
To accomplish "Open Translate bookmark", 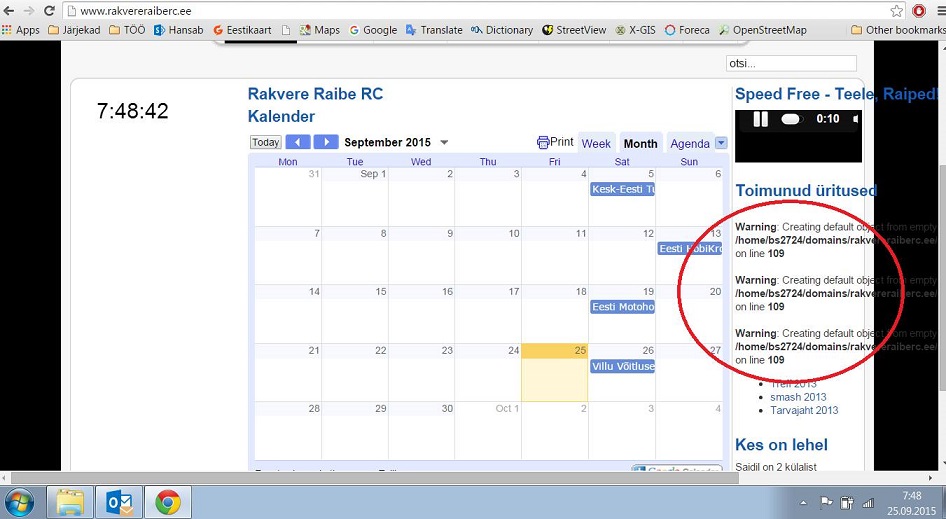I will pos(434,30).
